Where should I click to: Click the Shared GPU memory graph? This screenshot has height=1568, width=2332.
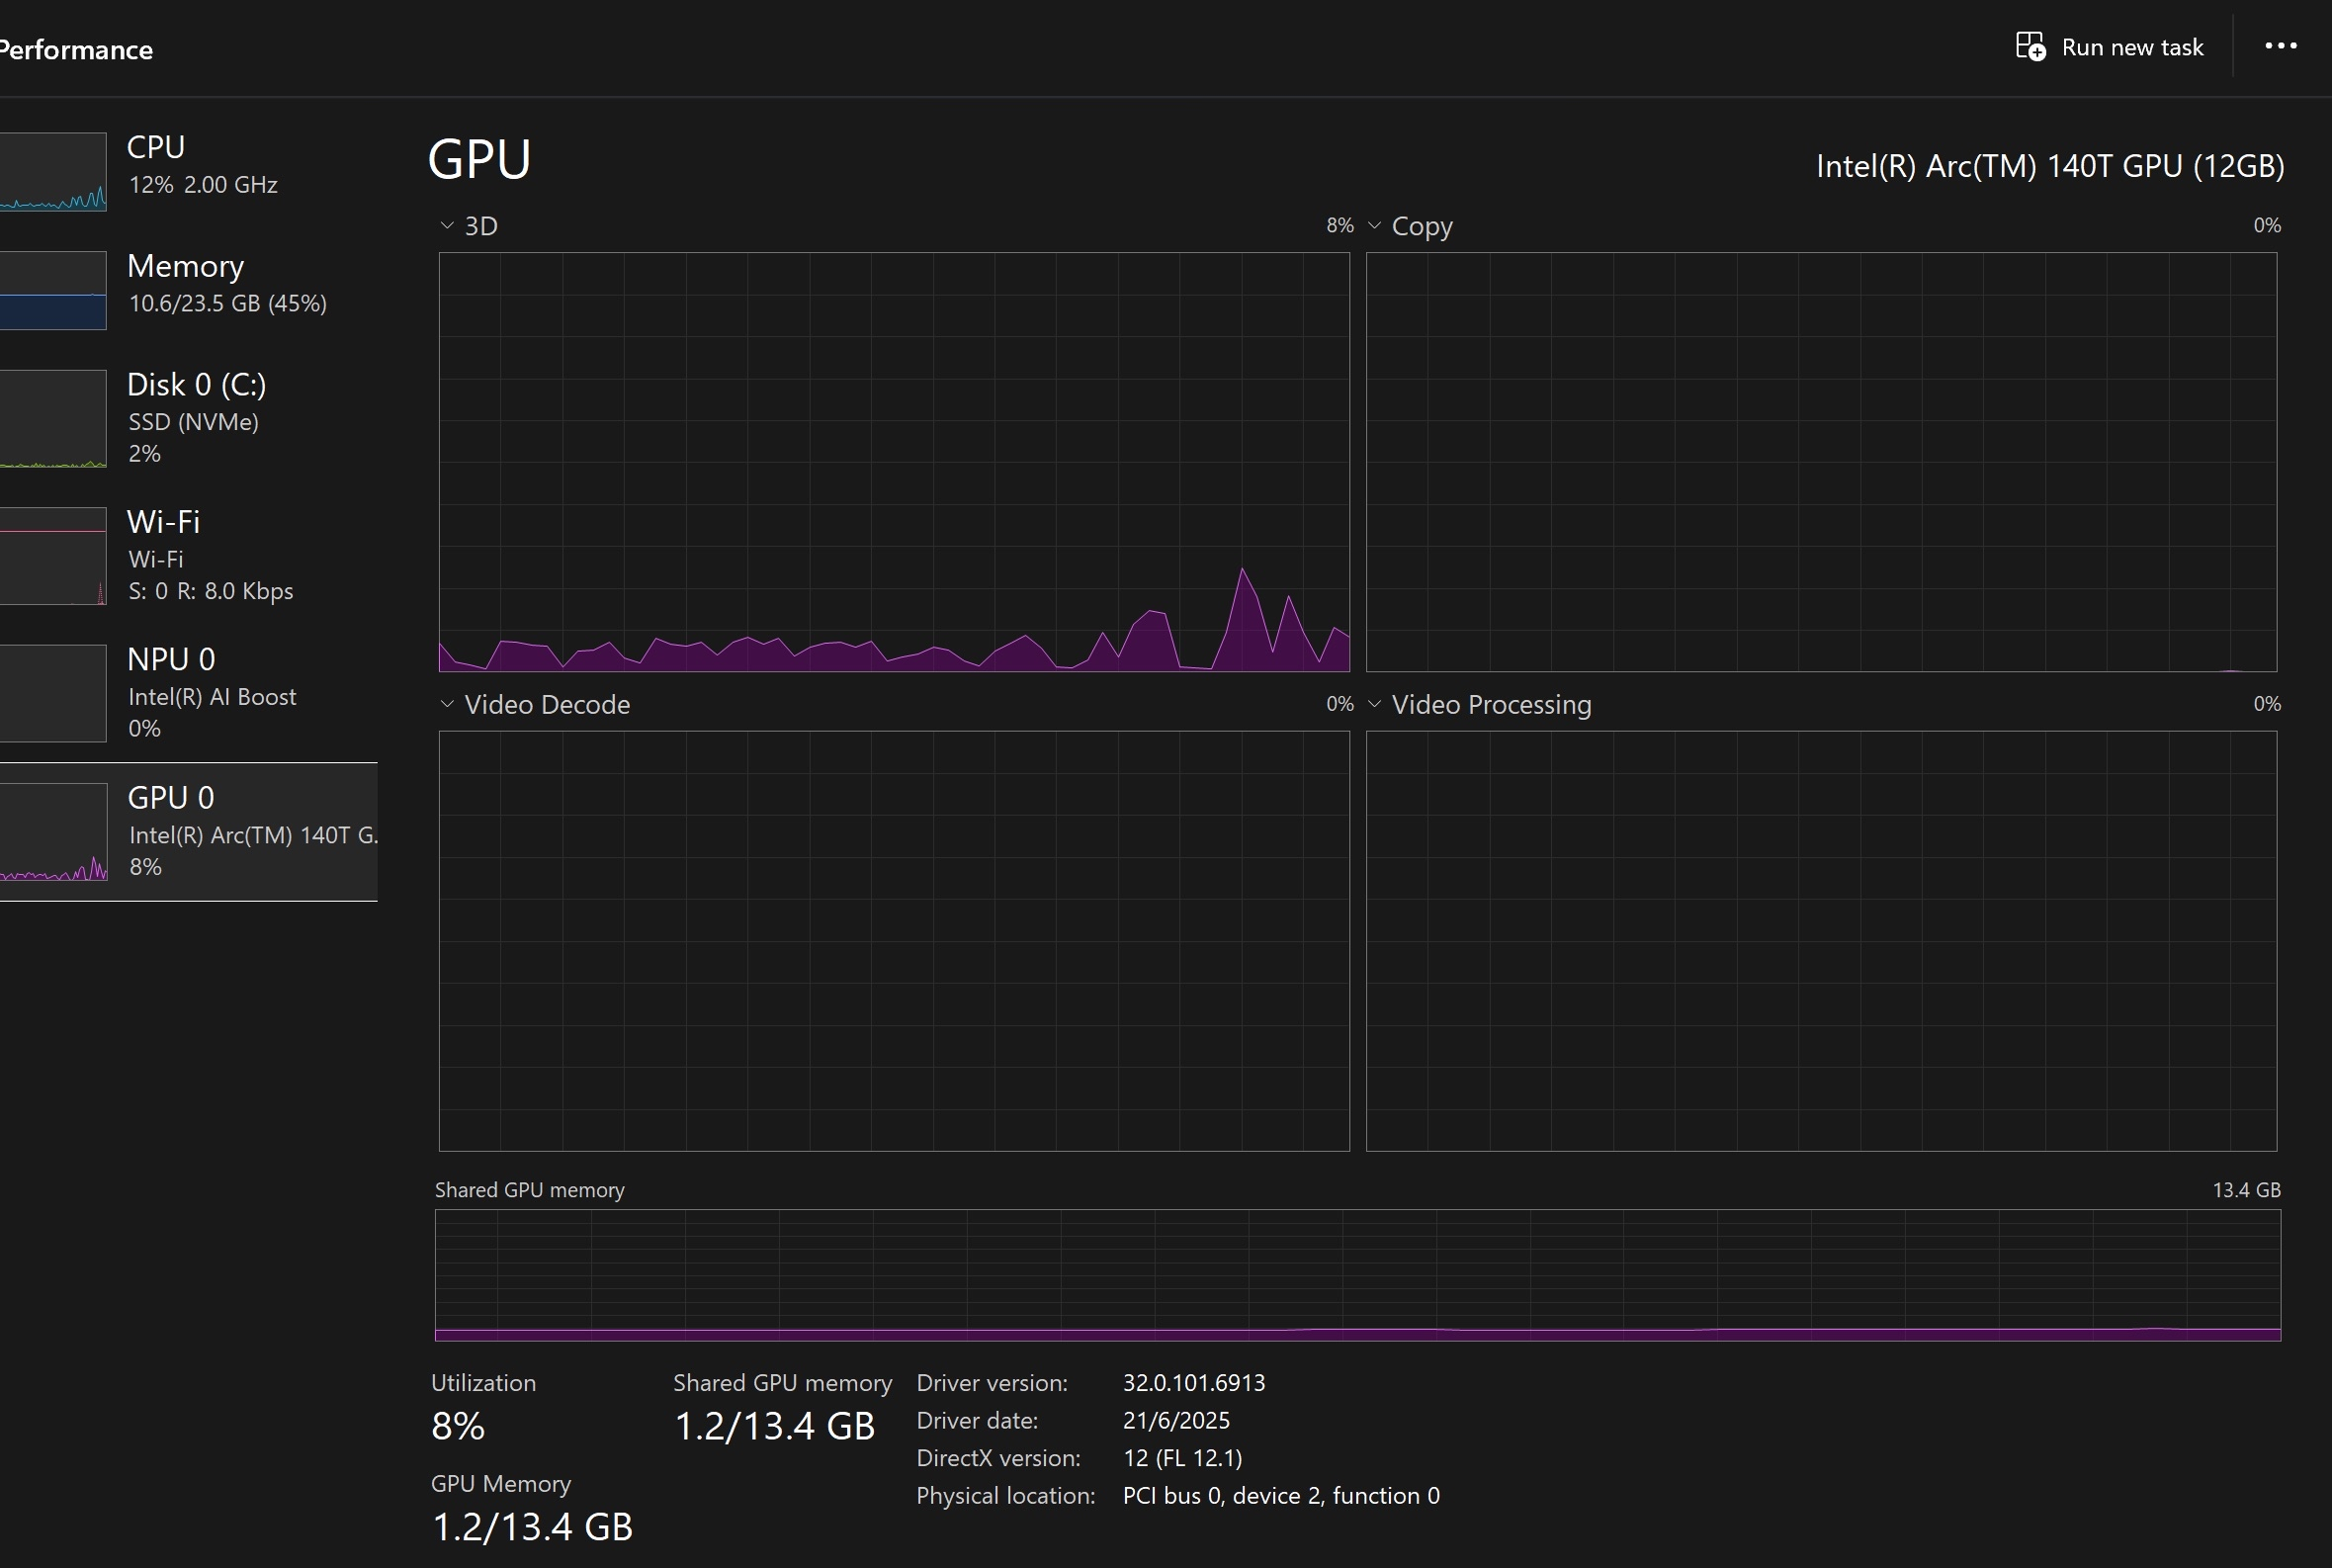pos(1357,1274)
